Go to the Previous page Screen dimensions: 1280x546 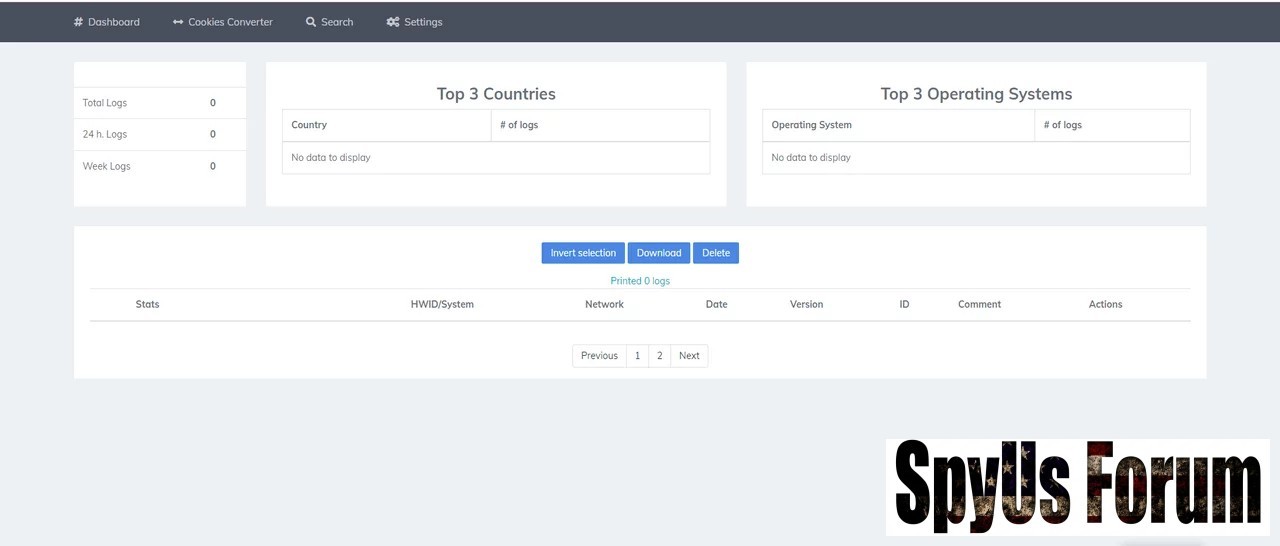[x=599, y=356]
